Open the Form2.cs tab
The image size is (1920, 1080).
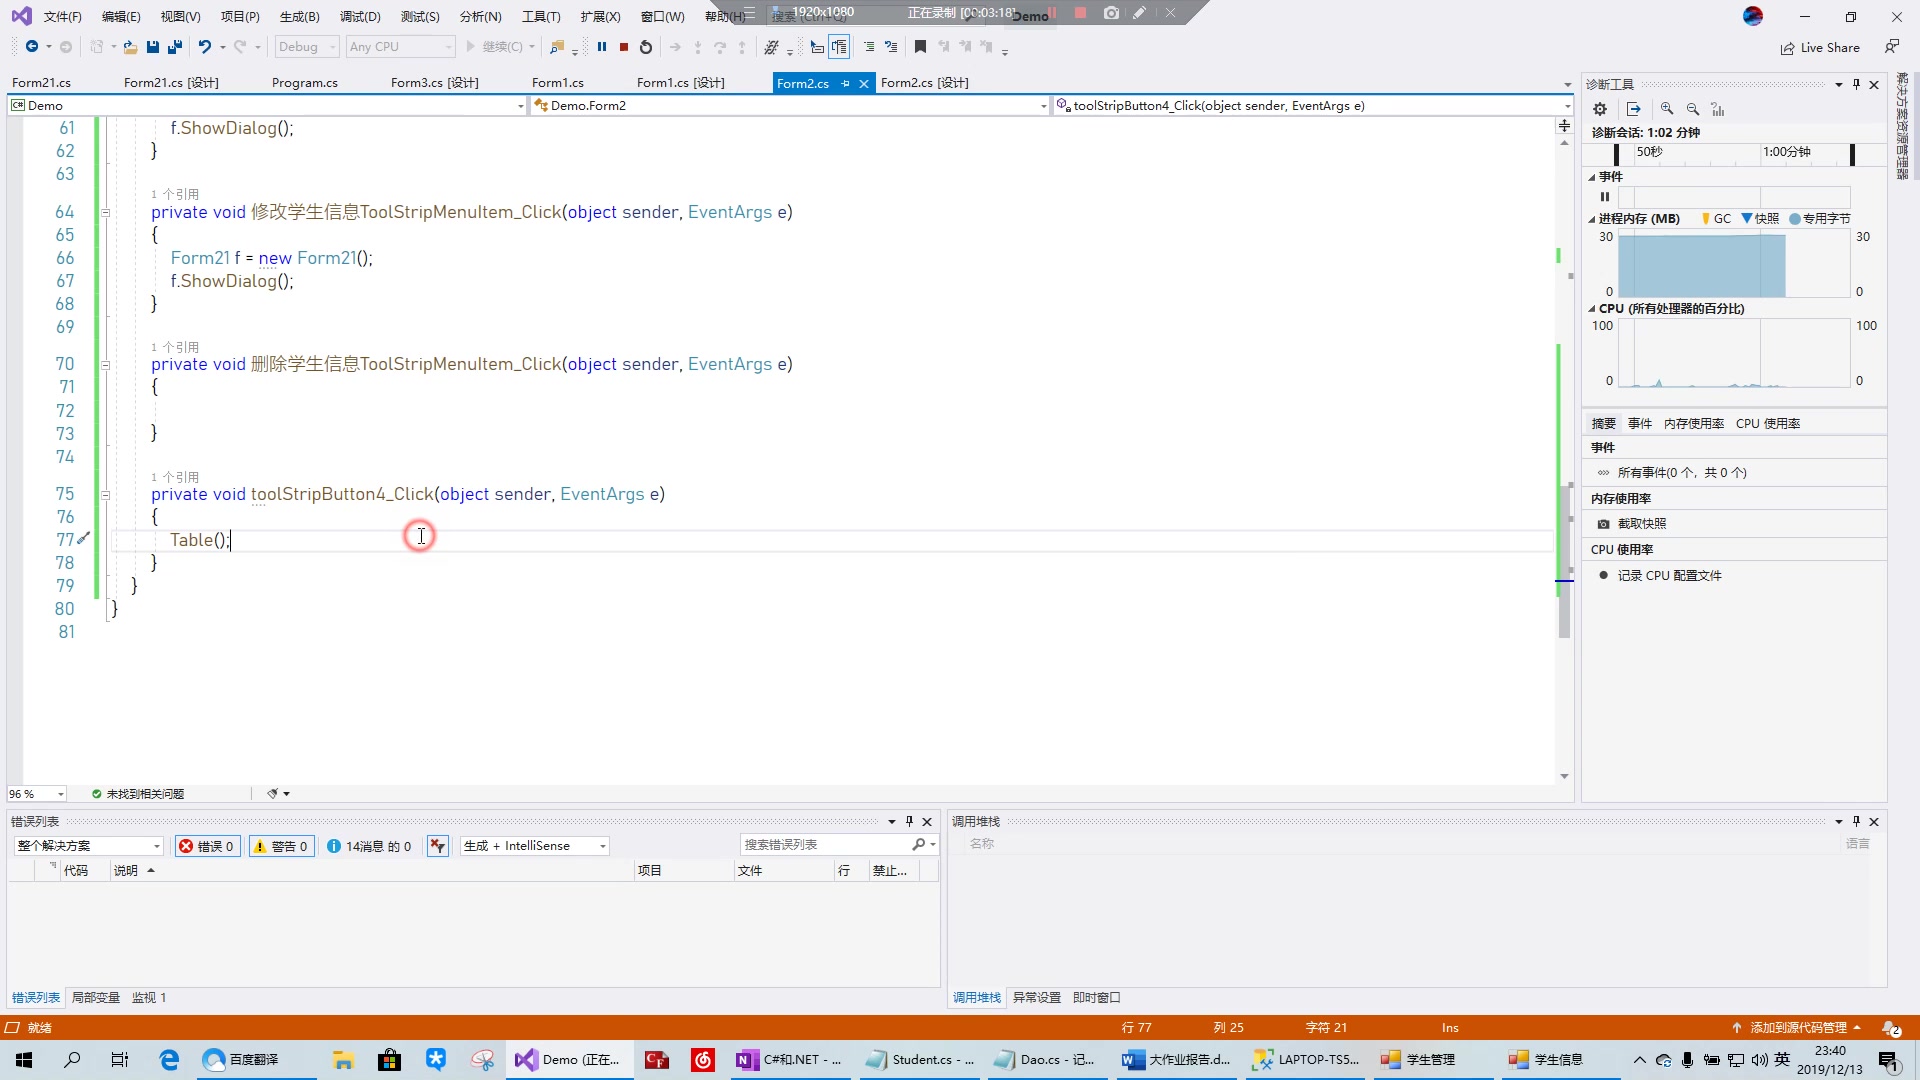tap(798, 82)
